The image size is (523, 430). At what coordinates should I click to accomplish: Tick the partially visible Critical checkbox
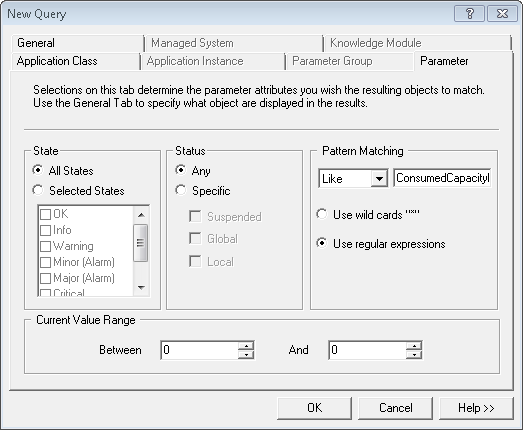pyautogui.click(x=45, y=293)
